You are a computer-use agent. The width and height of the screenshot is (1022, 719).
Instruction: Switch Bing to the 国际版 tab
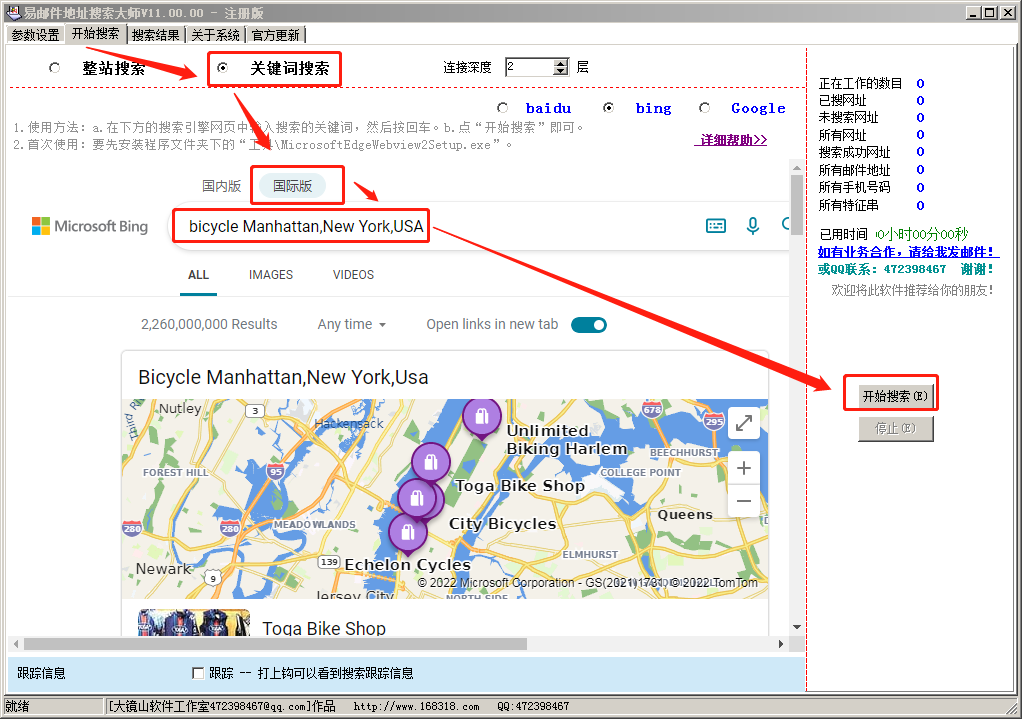click(x=293, y=186)
